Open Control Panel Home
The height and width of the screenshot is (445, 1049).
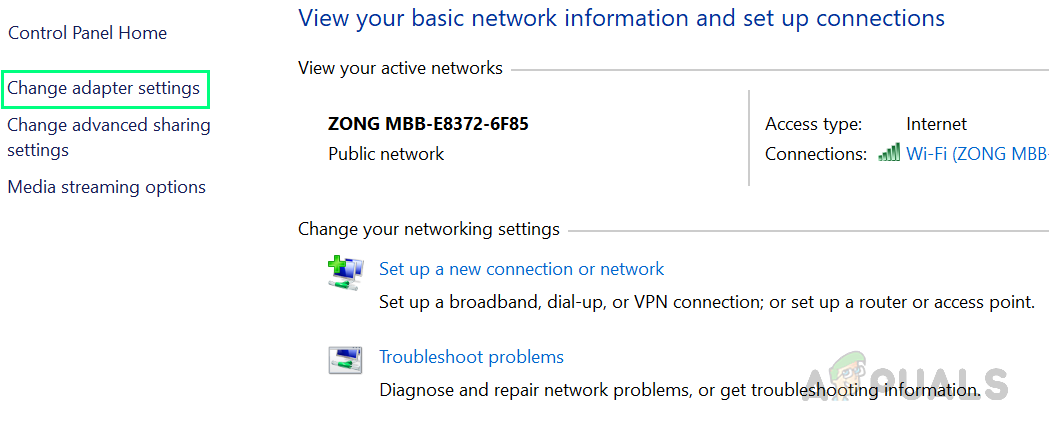pos(87,33)
